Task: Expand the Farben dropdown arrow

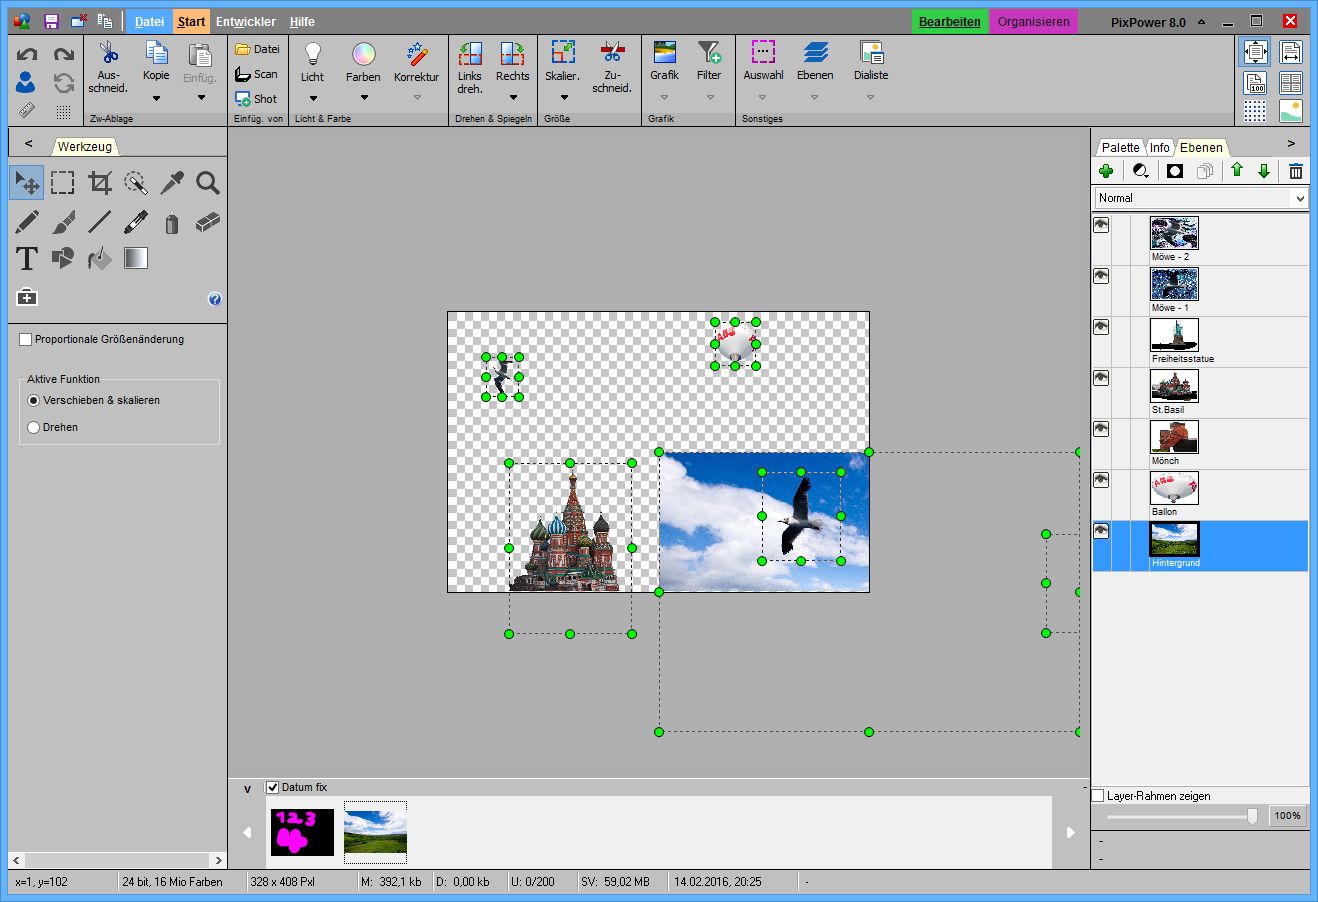Action: click(364, 98)
